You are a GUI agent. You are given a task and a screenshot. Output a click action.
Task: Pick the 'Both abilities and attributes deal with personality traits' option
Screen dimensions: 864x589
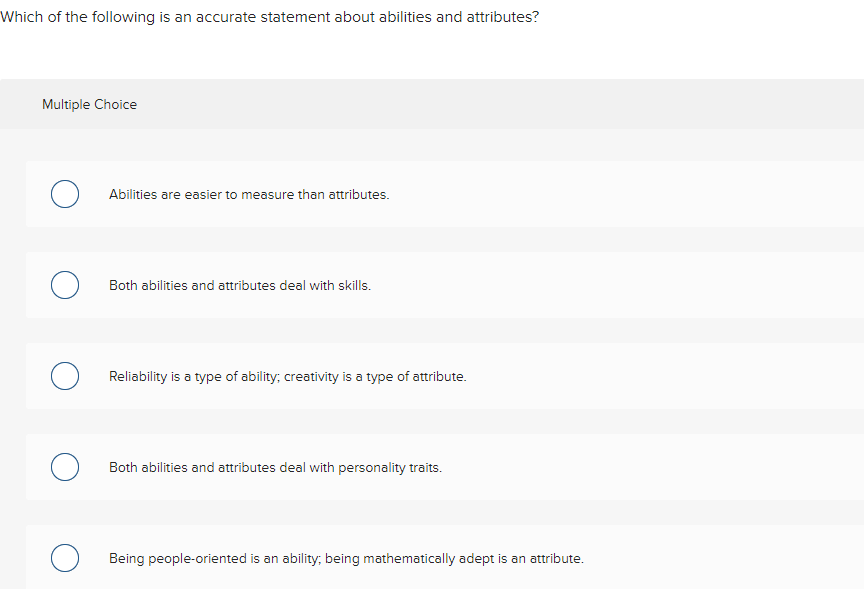tap(64, 467)
